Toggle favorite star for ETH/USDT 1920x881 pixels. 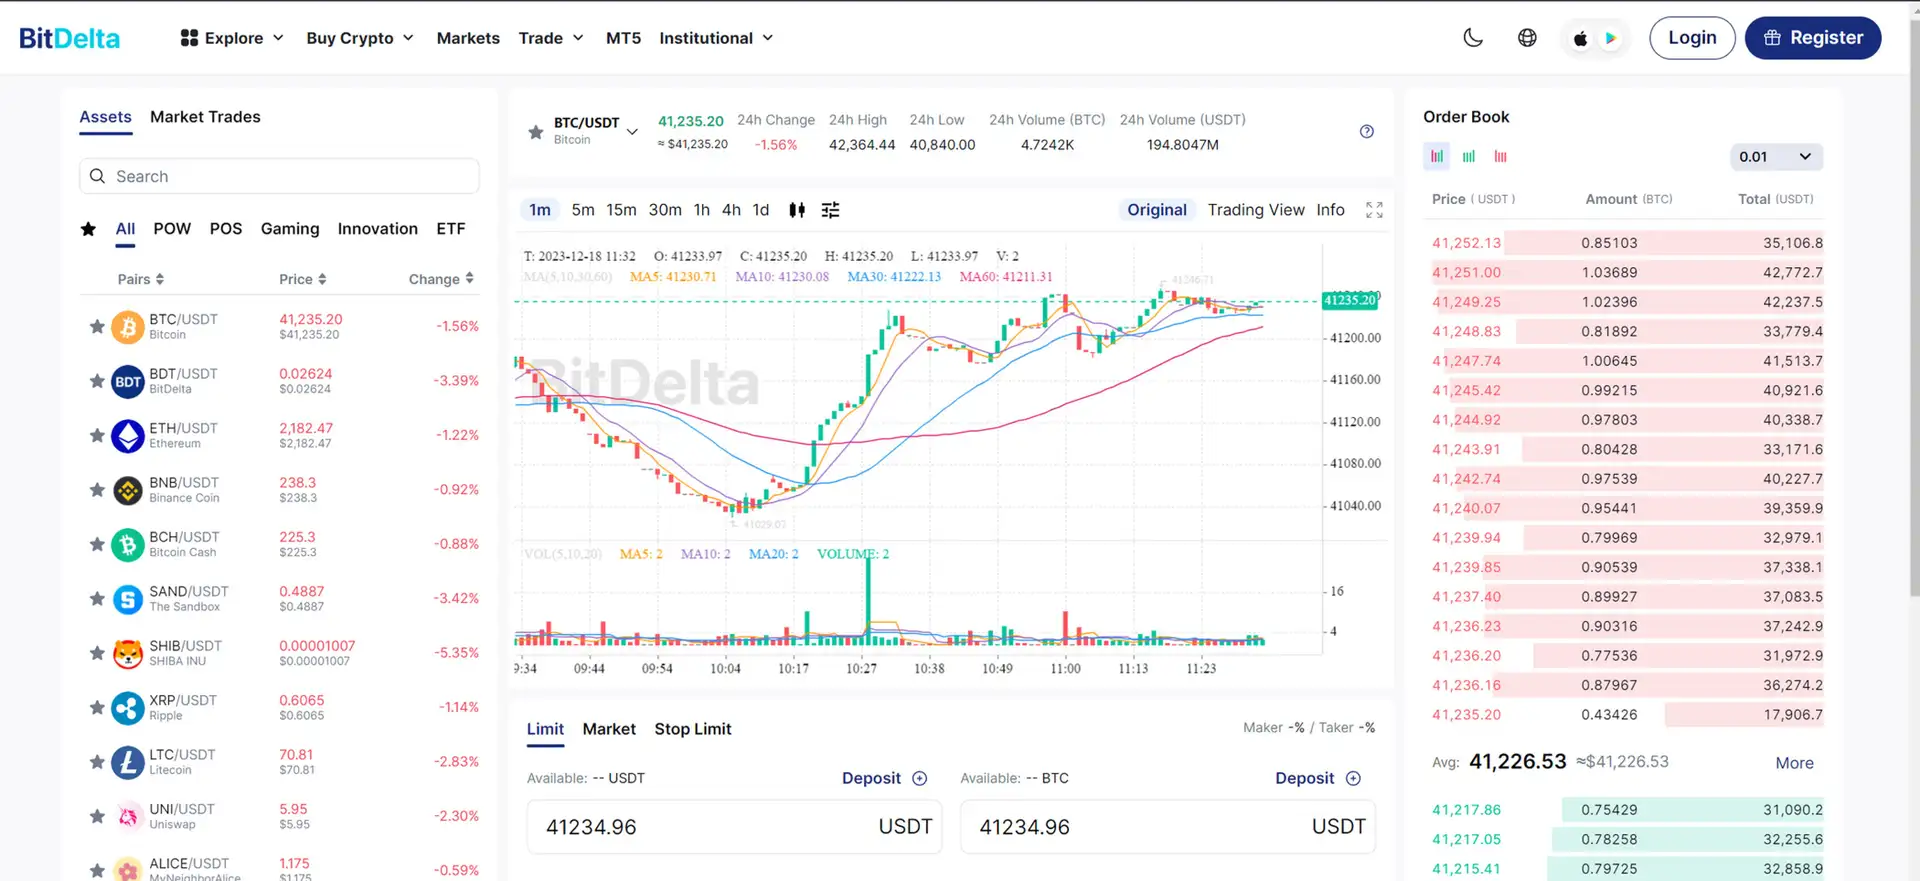click(97, 436)
